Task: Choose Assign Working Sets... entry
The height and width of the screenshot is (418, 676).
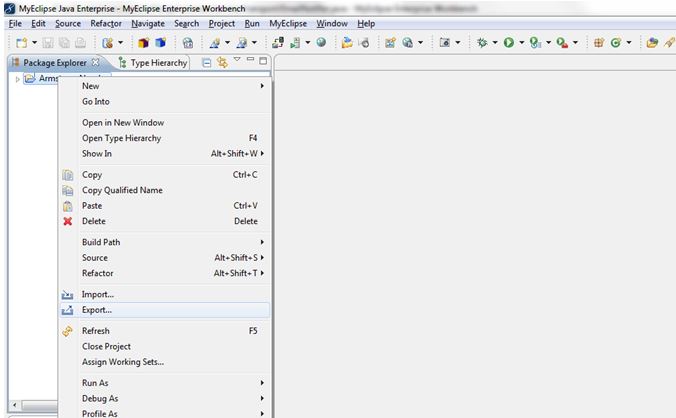Action: click(164, 362)
